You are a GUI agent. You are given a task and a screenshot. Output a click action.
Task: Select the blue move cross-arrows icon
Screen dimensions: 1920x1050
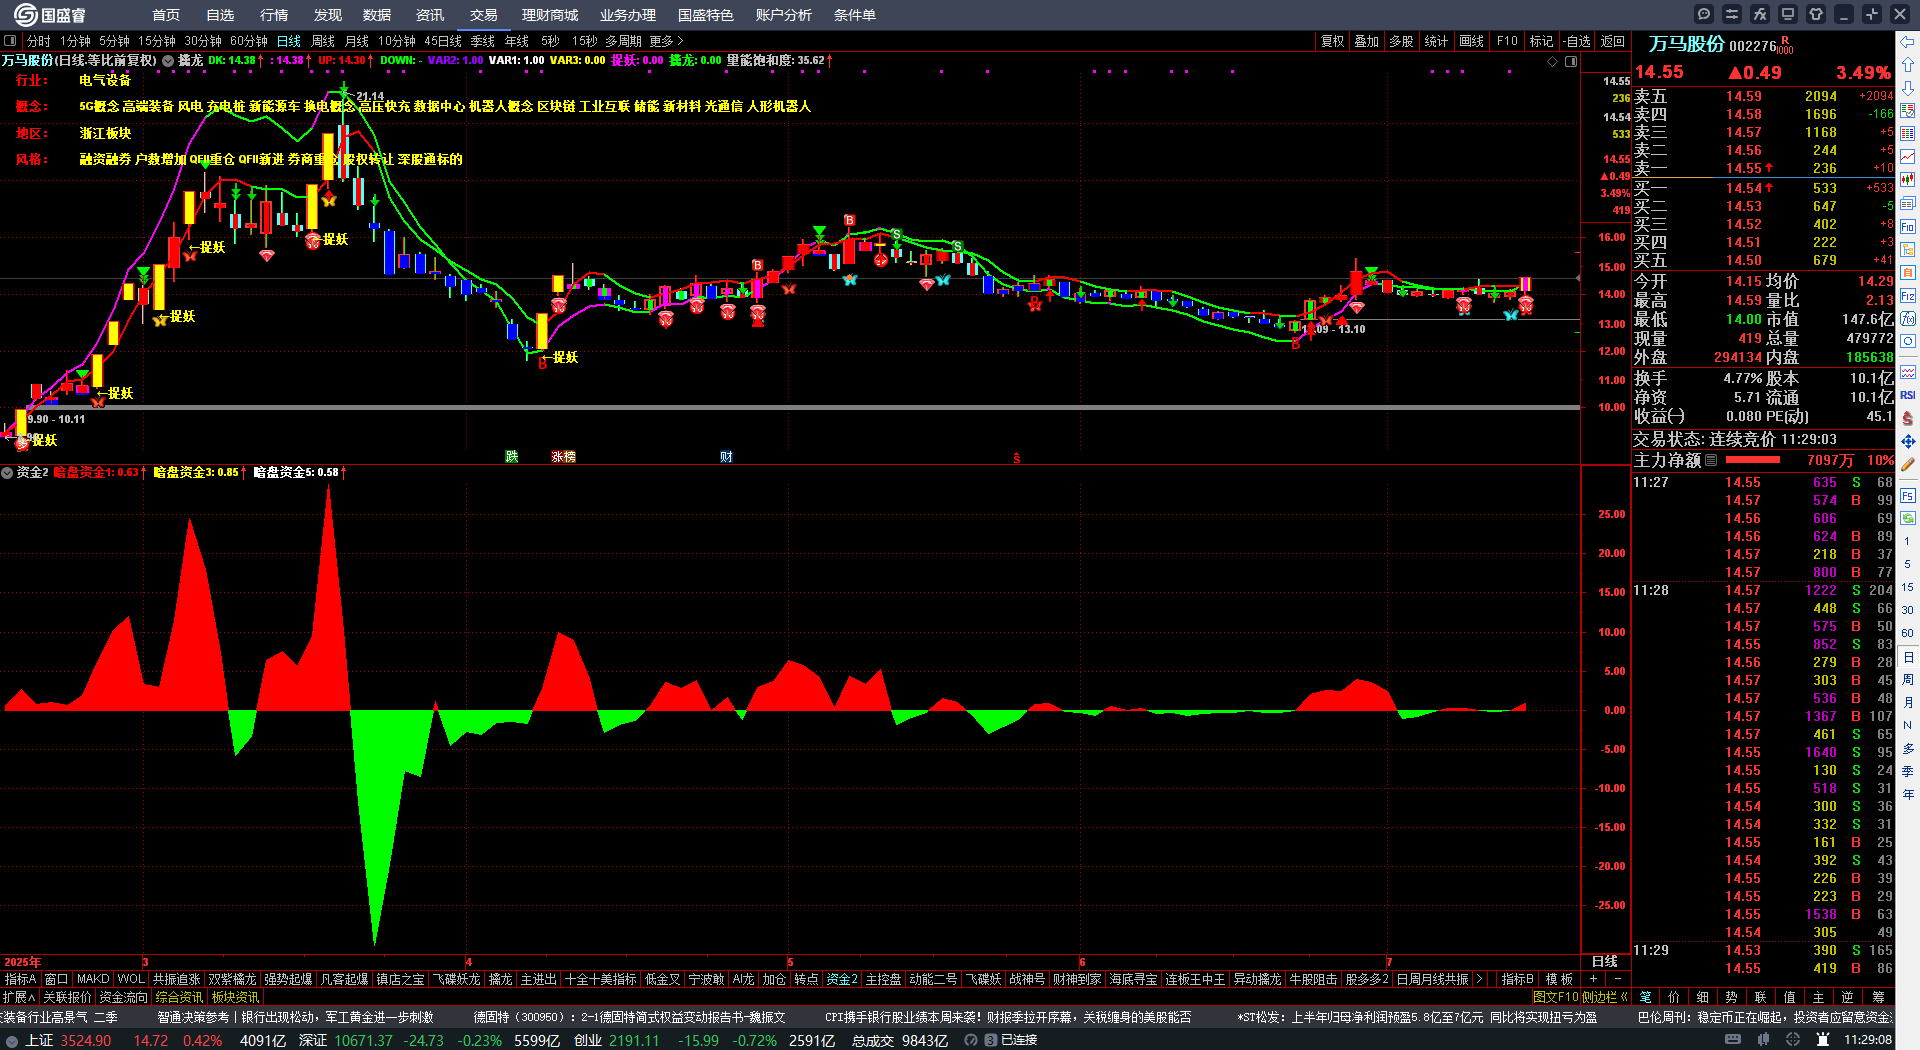tap(1908, 441)
